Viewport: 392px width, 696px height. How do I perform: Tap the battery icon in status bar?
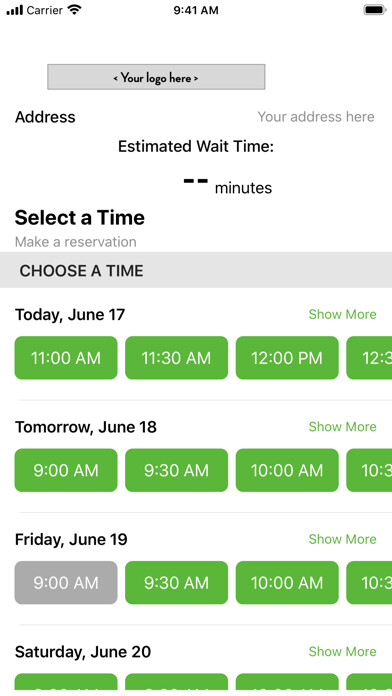(x=375, y=10)
